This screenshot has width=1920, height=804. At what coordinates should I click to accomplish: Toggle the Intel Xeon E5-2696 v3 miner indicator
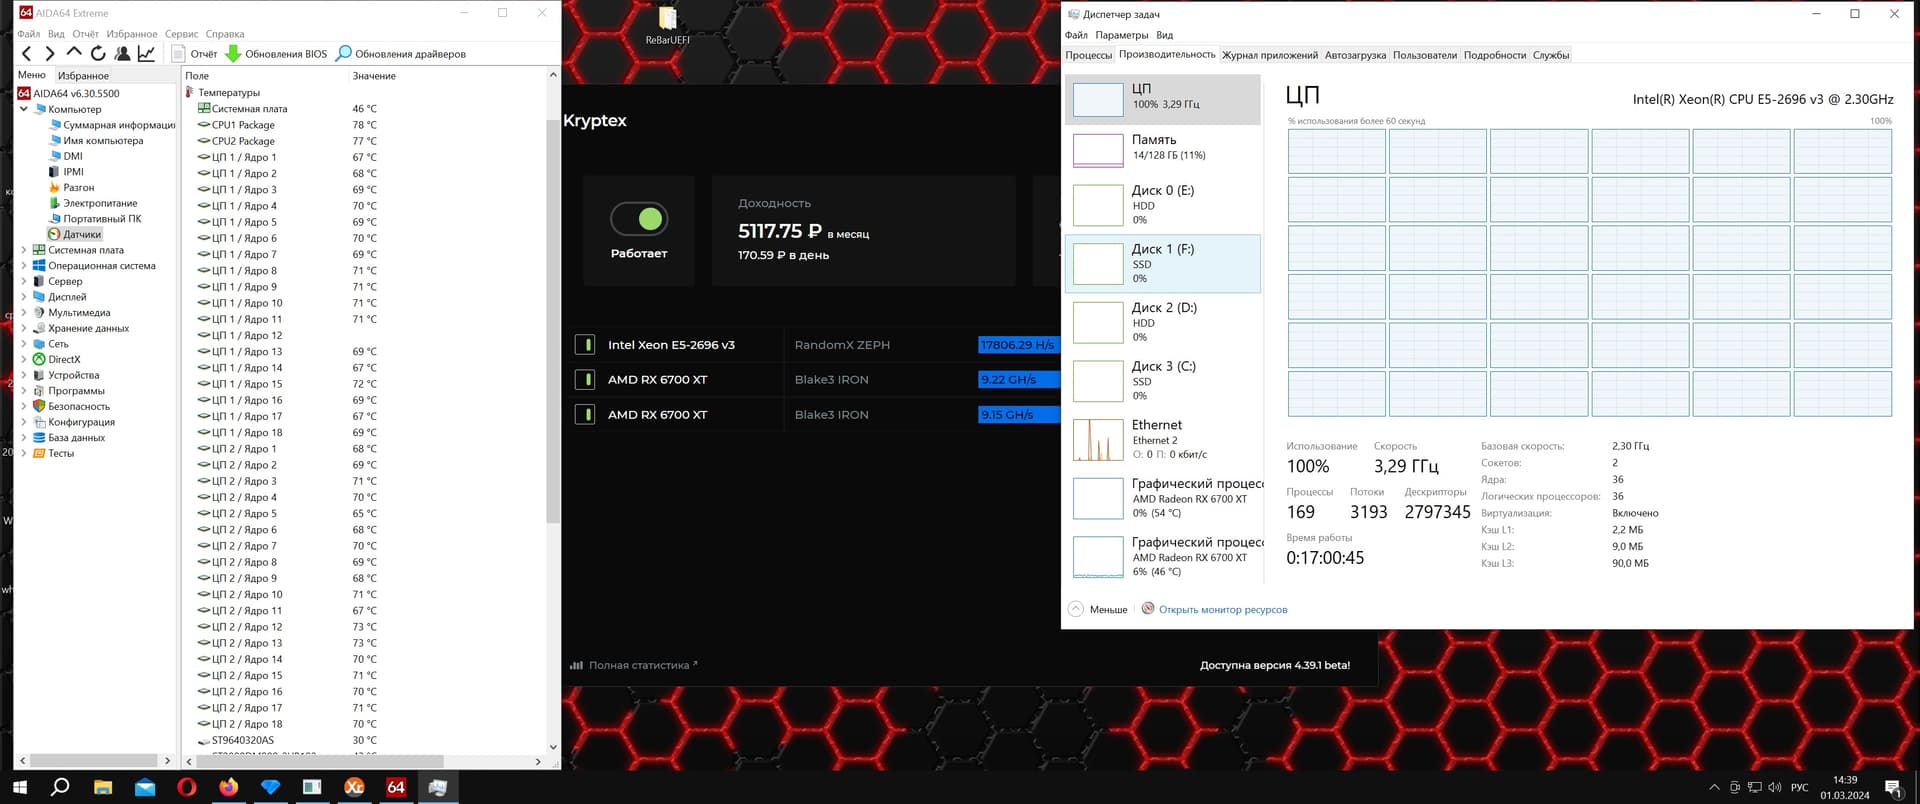point(585,345)
